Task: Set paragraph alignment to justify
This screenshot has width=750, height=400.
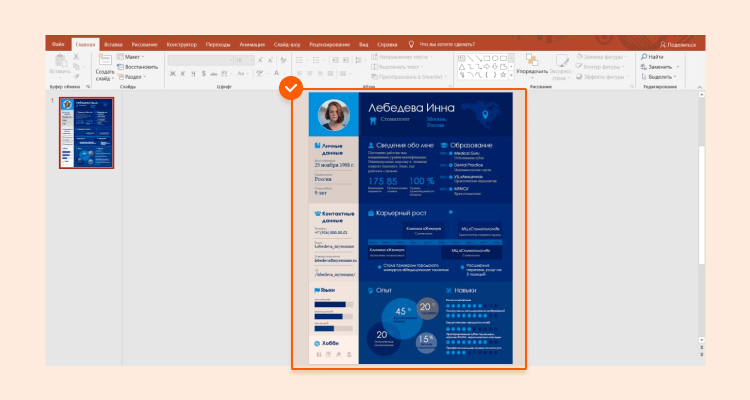Action: [331, 74]
